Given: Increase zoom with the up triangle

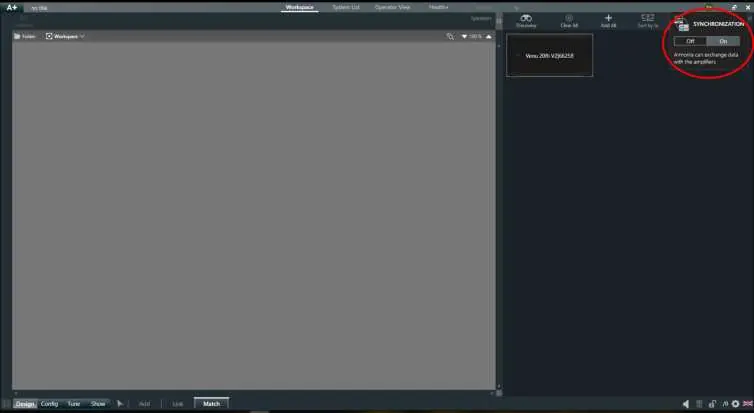Looking at the screenshot, I should coord(489,37).
